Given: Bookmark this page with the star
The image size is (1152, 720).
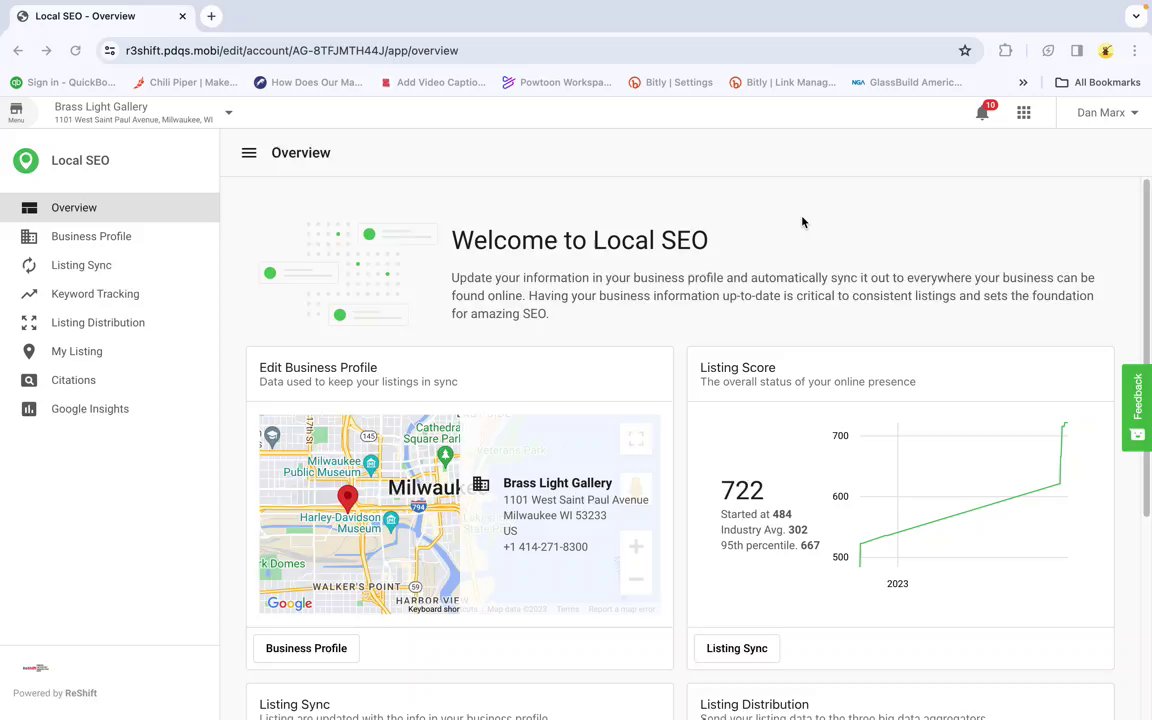Looking at the screenshot, I should pyautogui.click(x=965, y=51).
